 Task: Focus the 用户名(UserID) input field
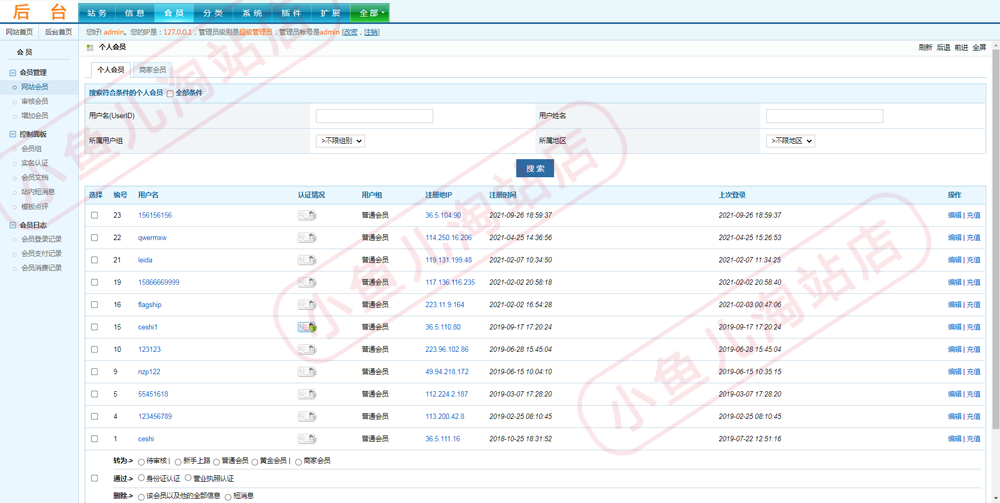tap(374, 116)
